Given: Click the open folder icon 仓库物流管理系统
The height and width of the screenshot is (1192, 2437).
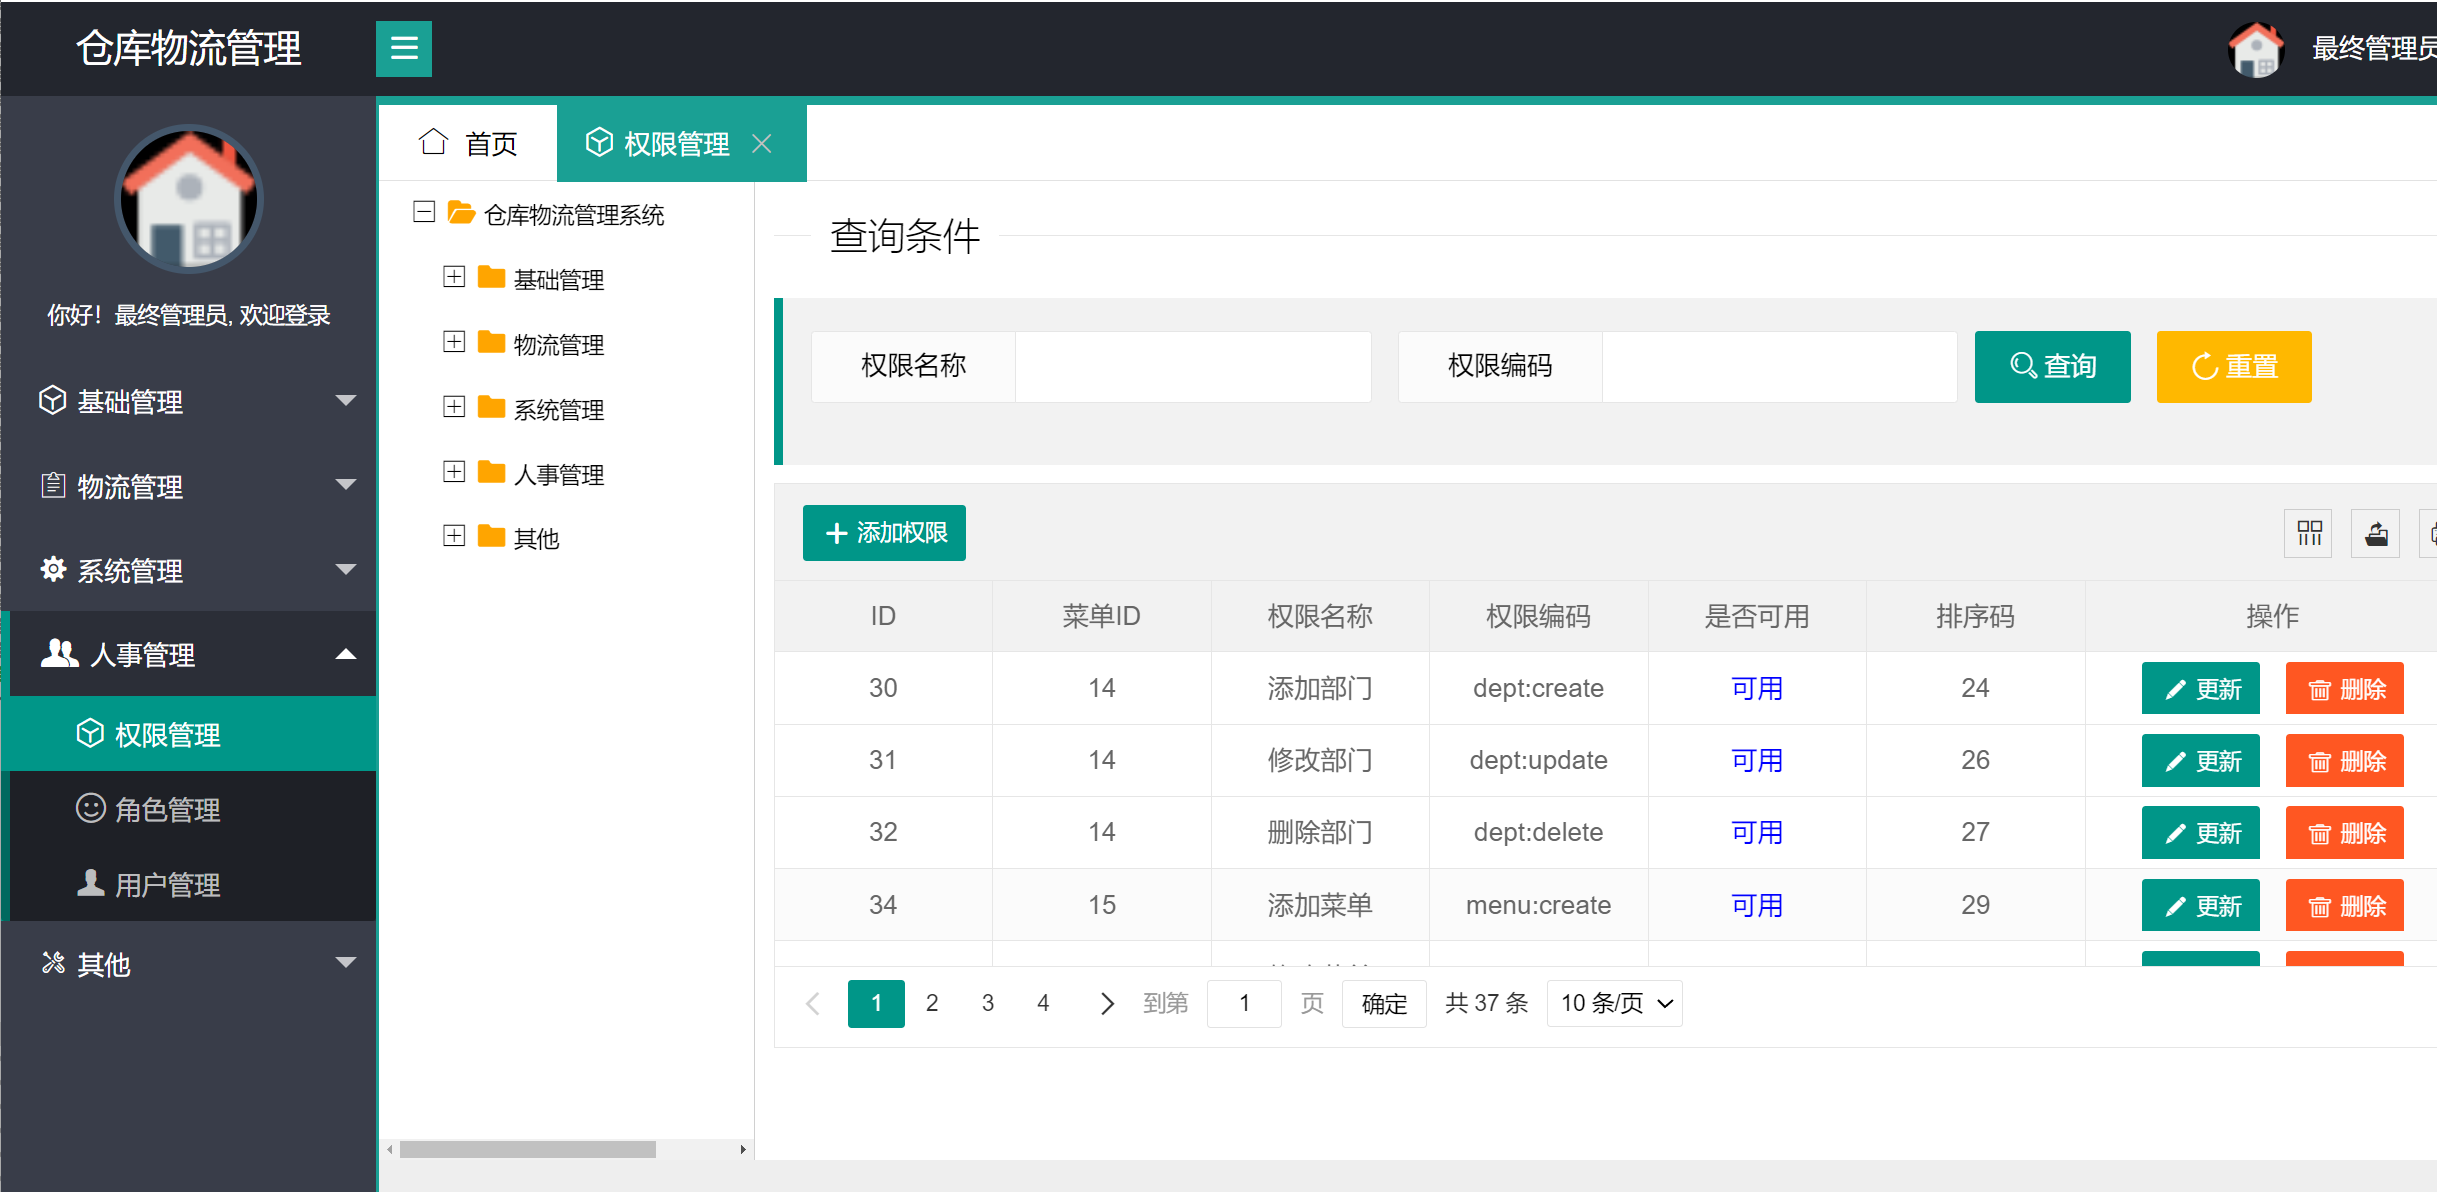Looking at the screenshot, I should point(461,212).
